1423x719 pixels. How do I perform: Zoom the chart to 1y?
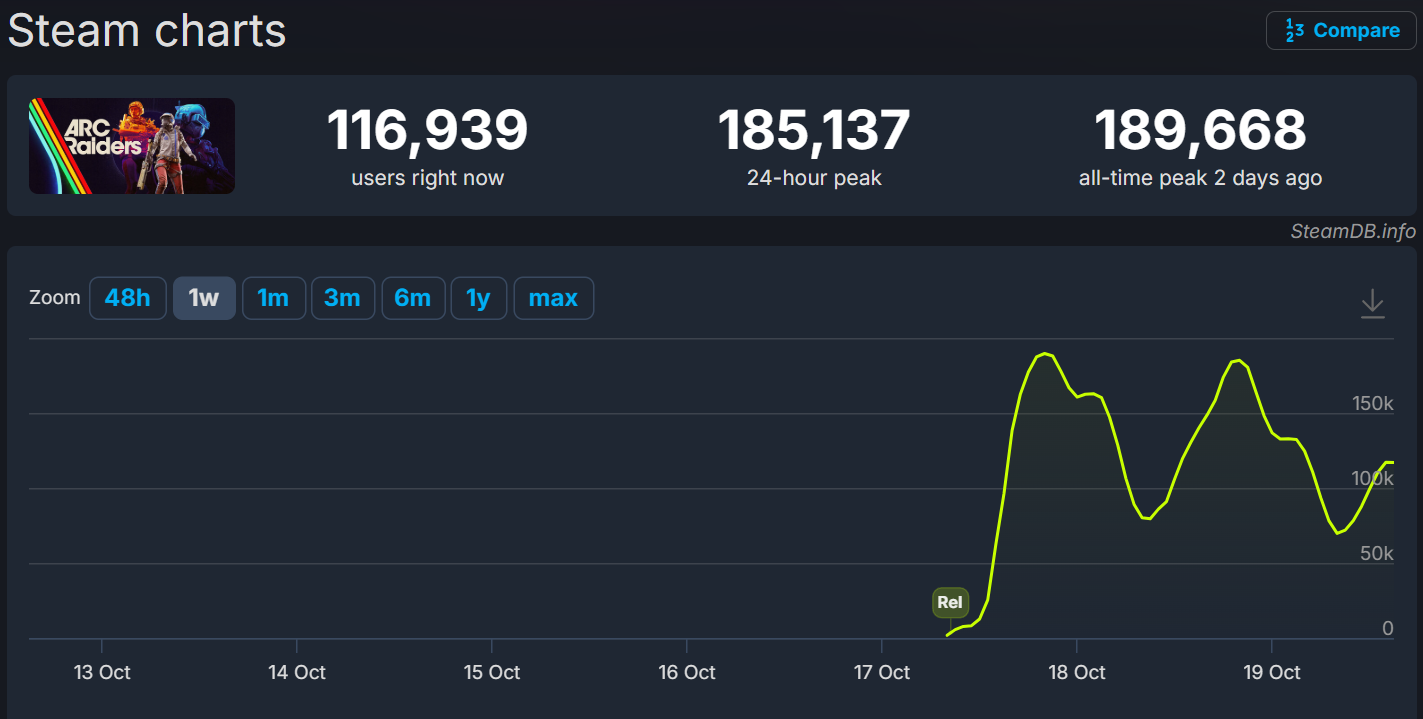[478, 298]
